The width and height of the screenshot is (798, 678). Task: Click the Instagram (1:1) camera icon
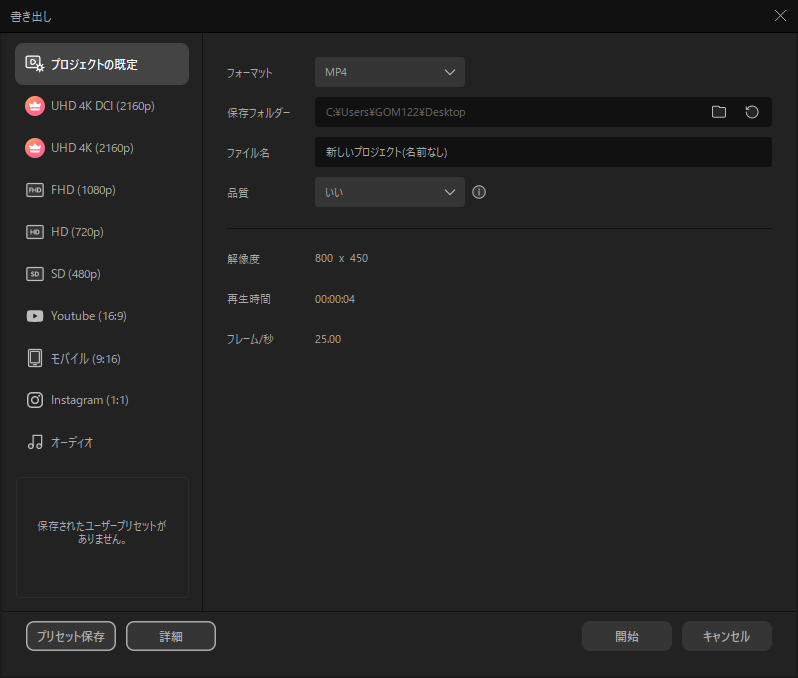(35, 400)
